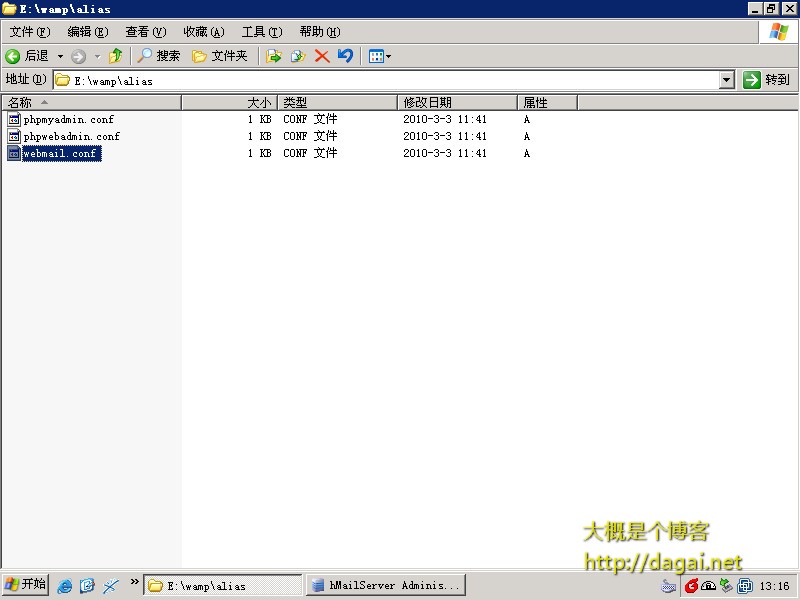Click the Undo toolbar icon
Viewport: 800px width, 600px height.
pyautogui.click(x=345, y=56)
